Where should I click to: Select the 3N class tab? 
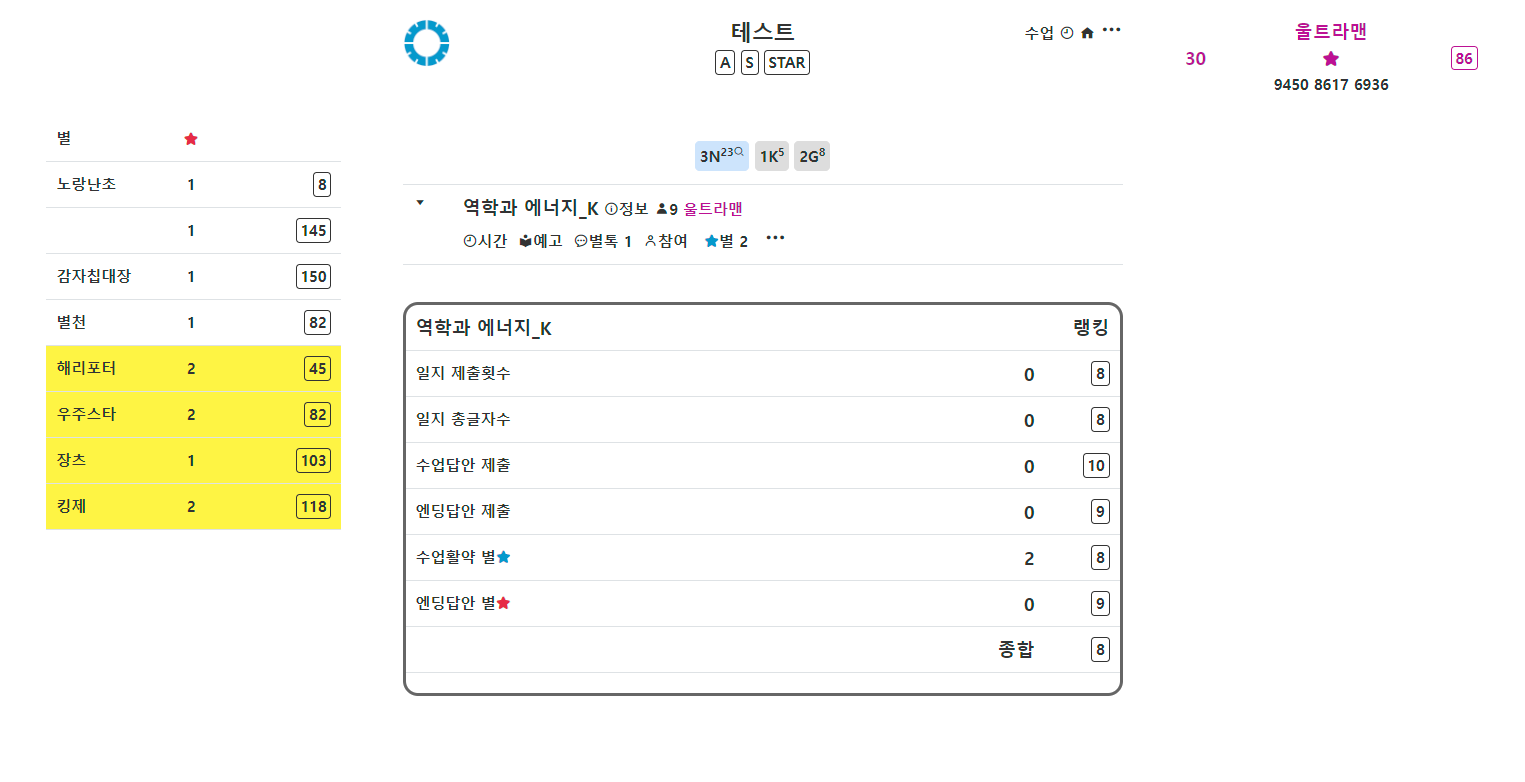pyautogui.click(x=722, y=156)
